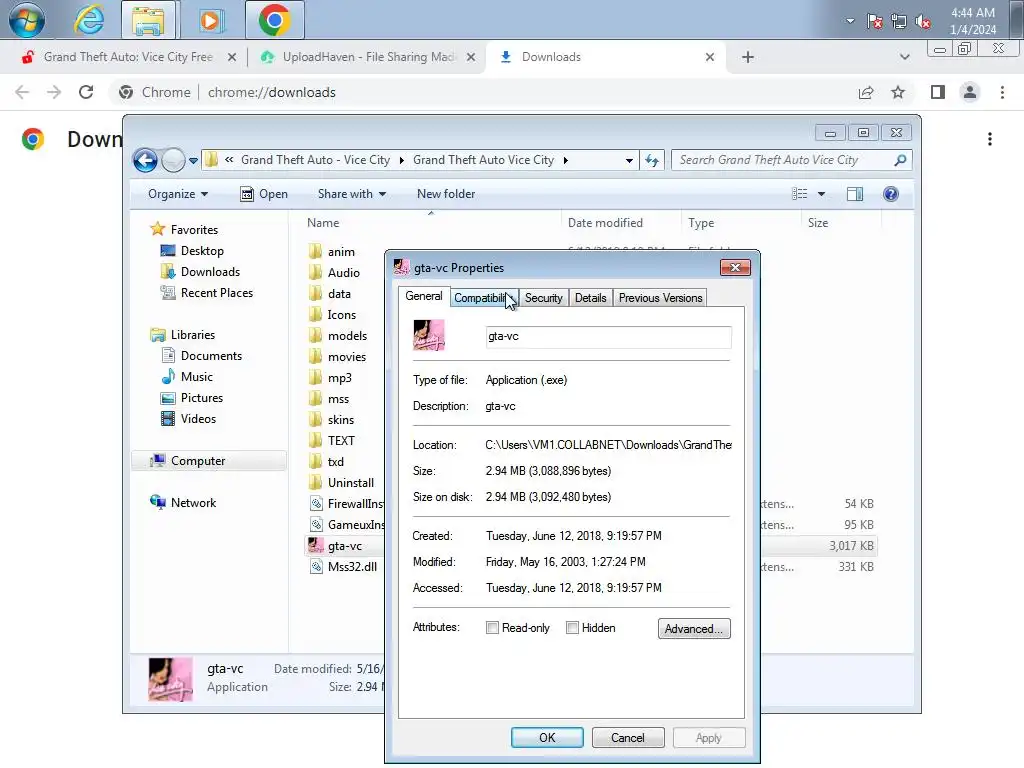Open Chrome profile avatar
Viewport: 1024px width, 768px height.
click(x=970, y=92)
